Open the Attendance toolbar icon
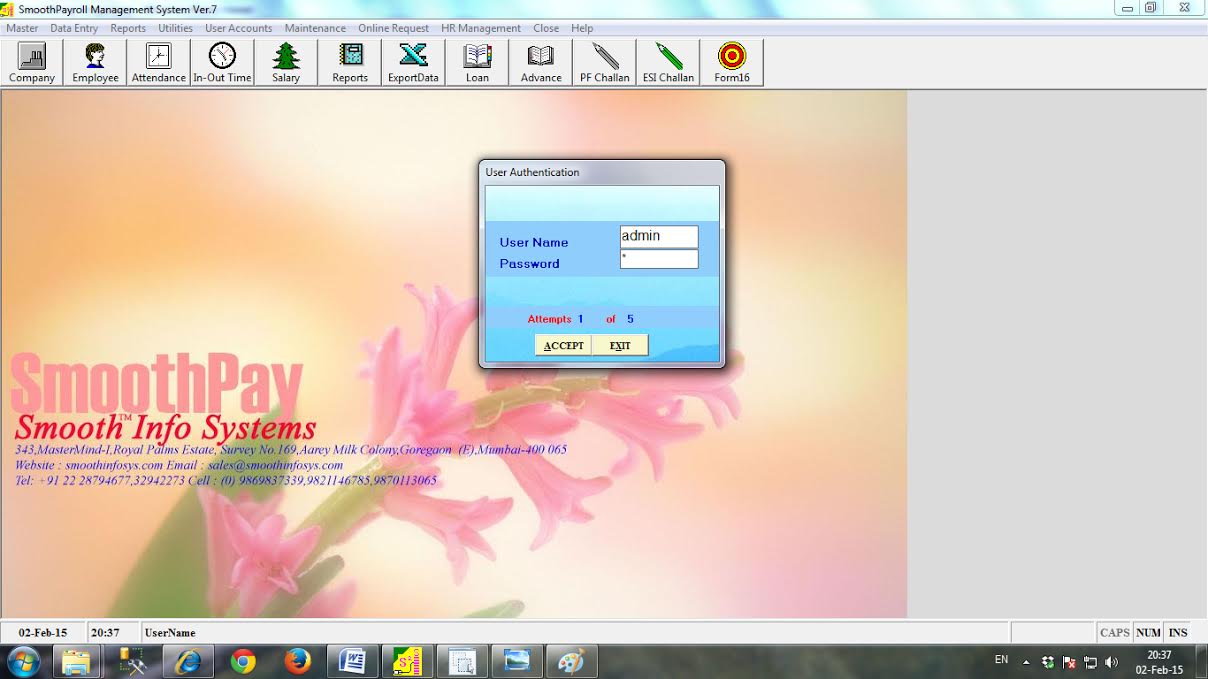The width and height of the screenshot is (1208, 679). pos(159,62)
